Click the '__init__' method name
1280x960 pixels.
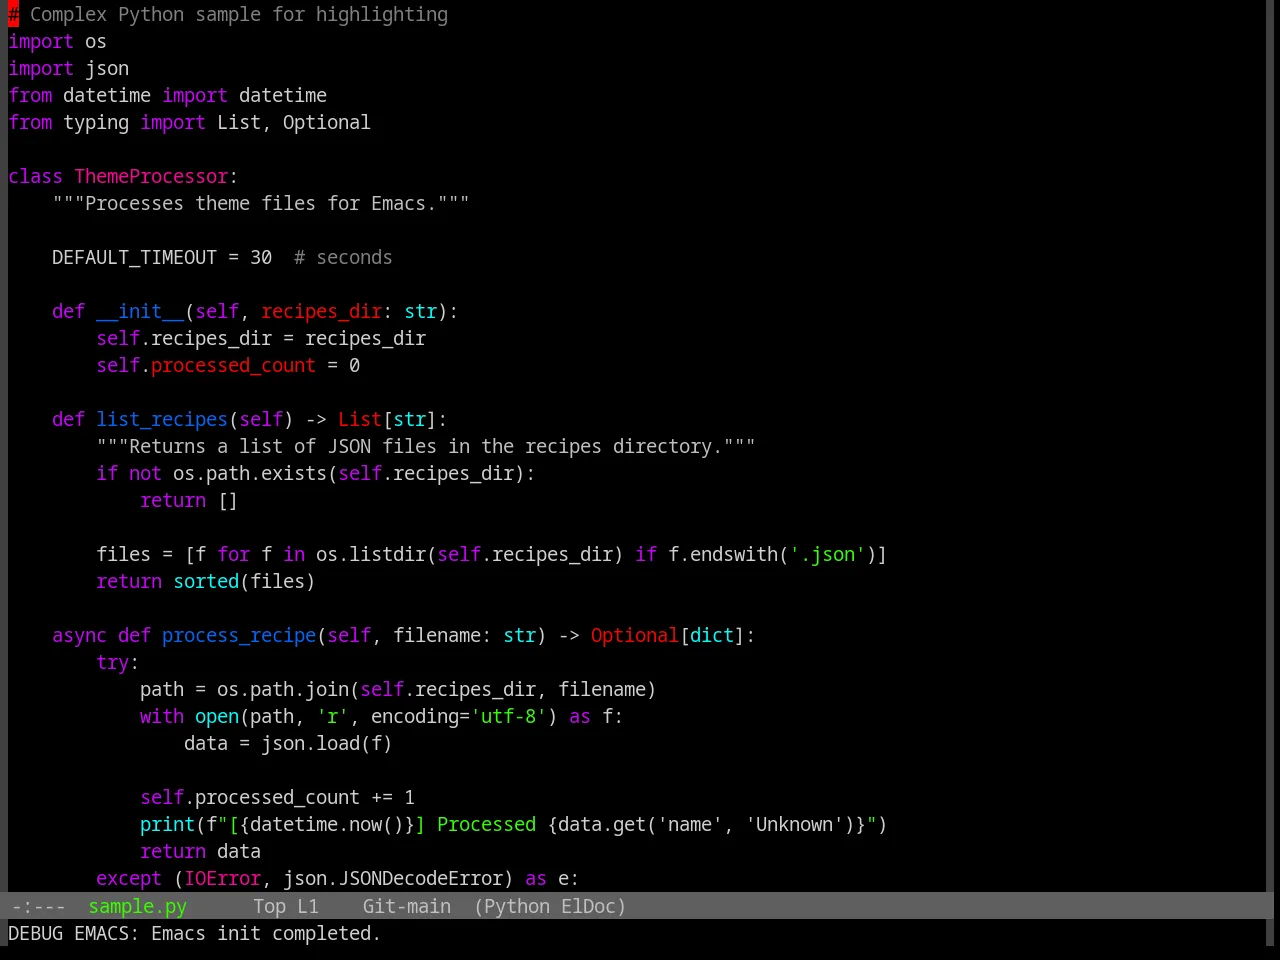[x=140, y=311]
